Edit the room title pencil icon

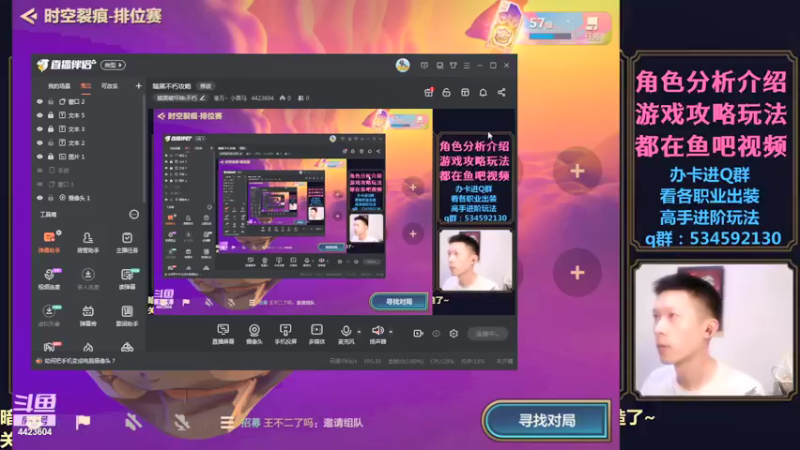tap(203, 97)
